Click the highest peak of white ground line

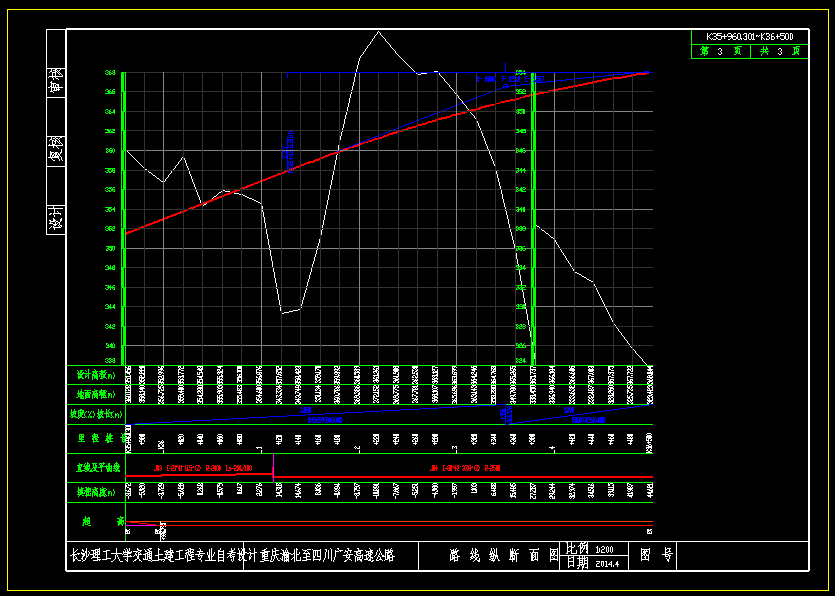tap(377, 32)
